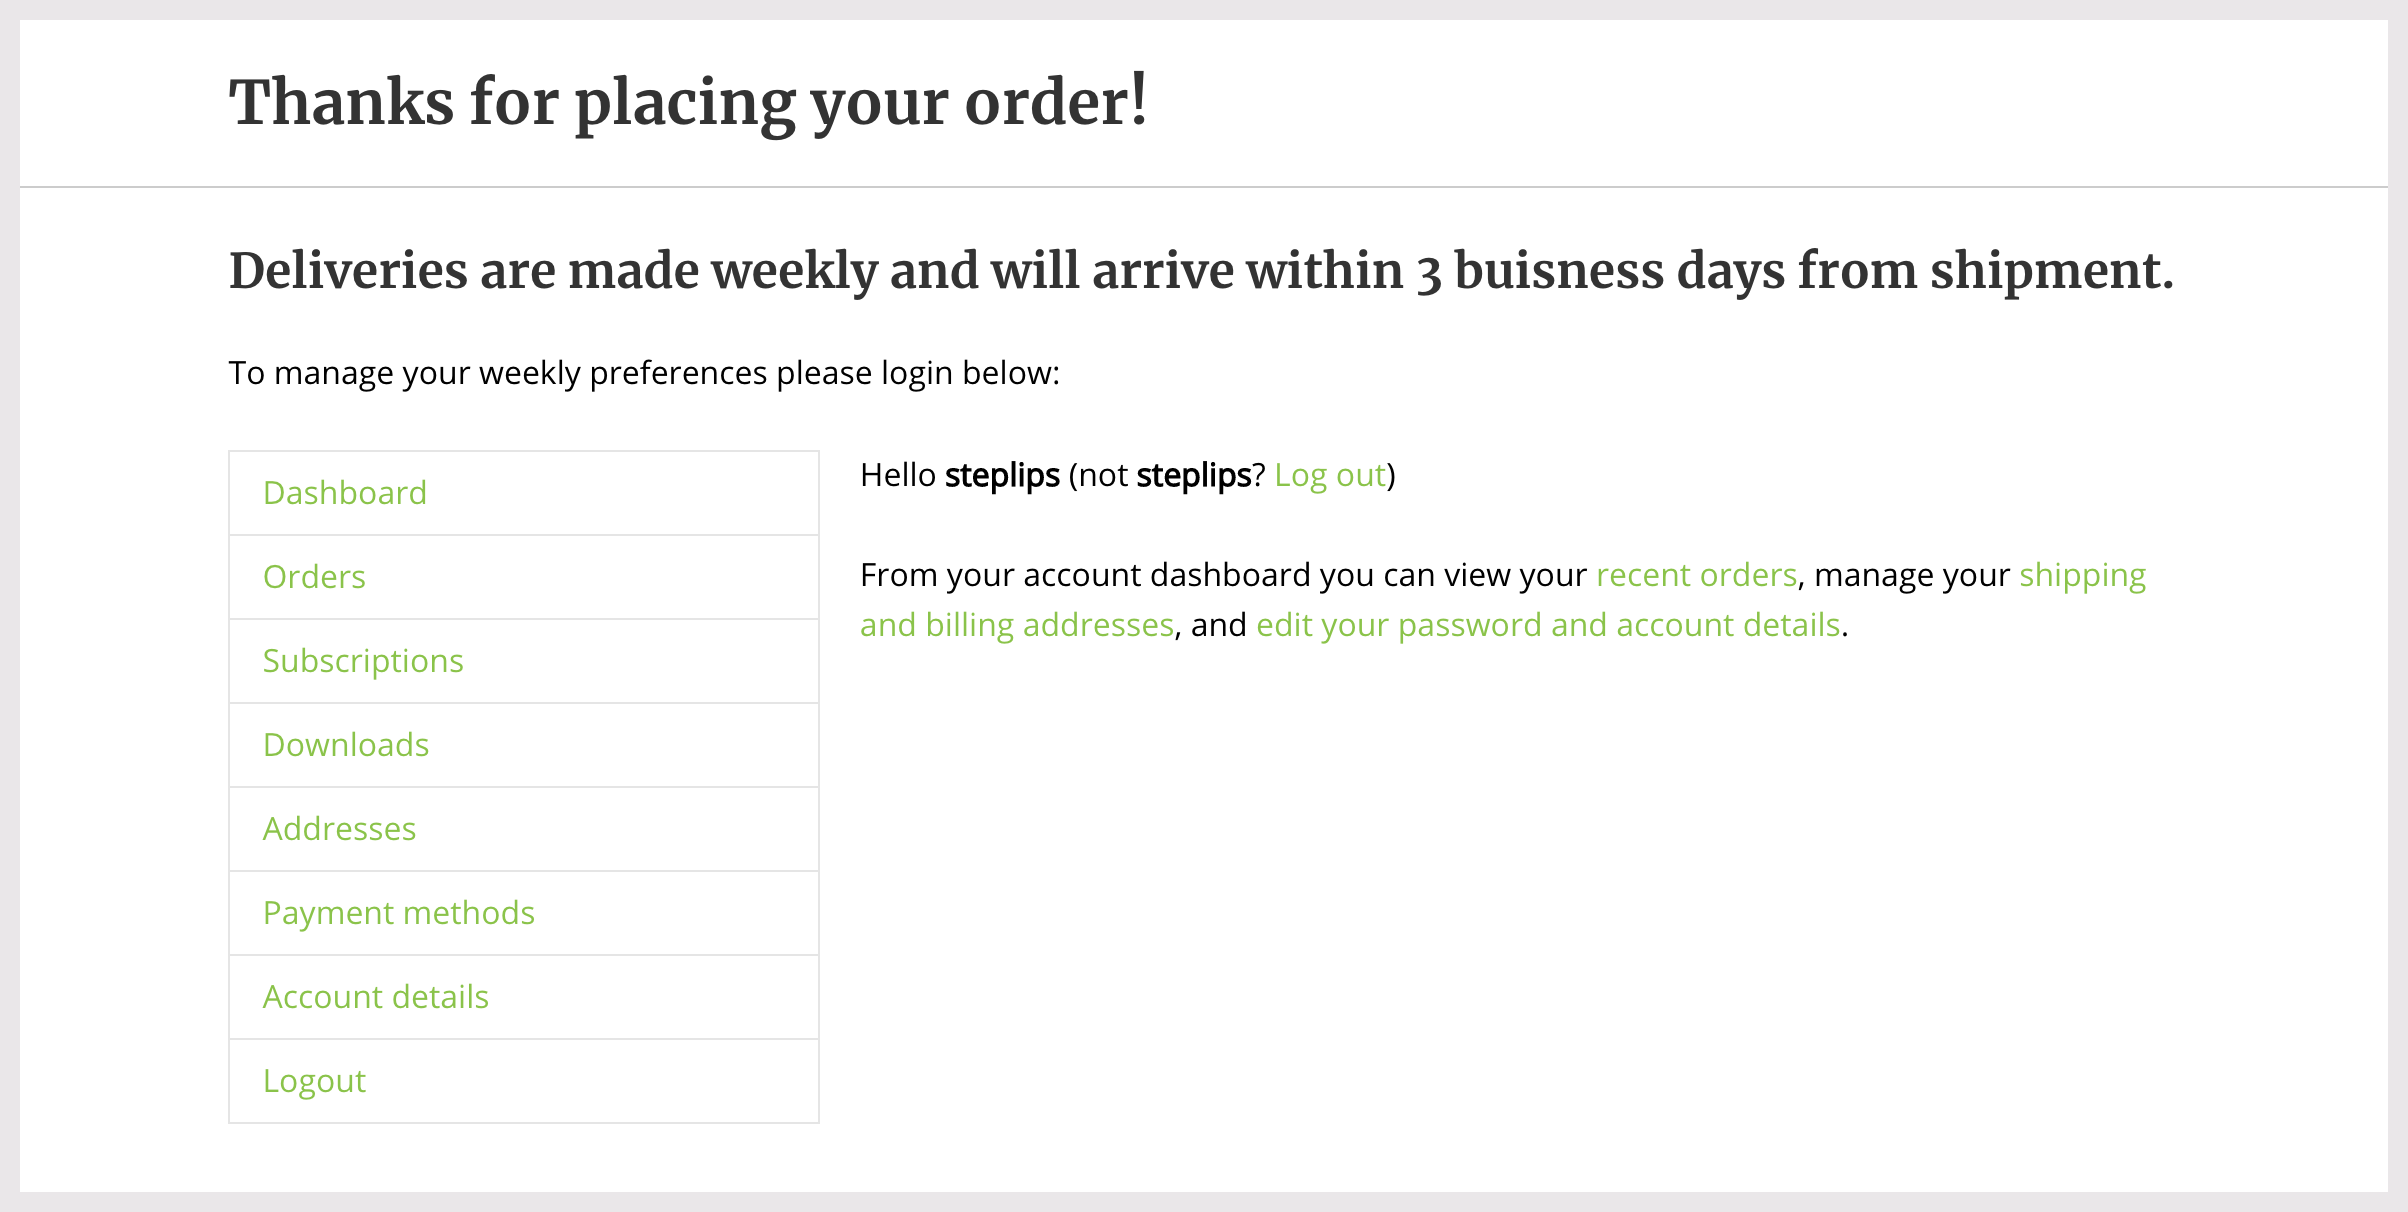Click 'edit your password and account details'
The image size is (2408, 1212).
point(1548,625)
